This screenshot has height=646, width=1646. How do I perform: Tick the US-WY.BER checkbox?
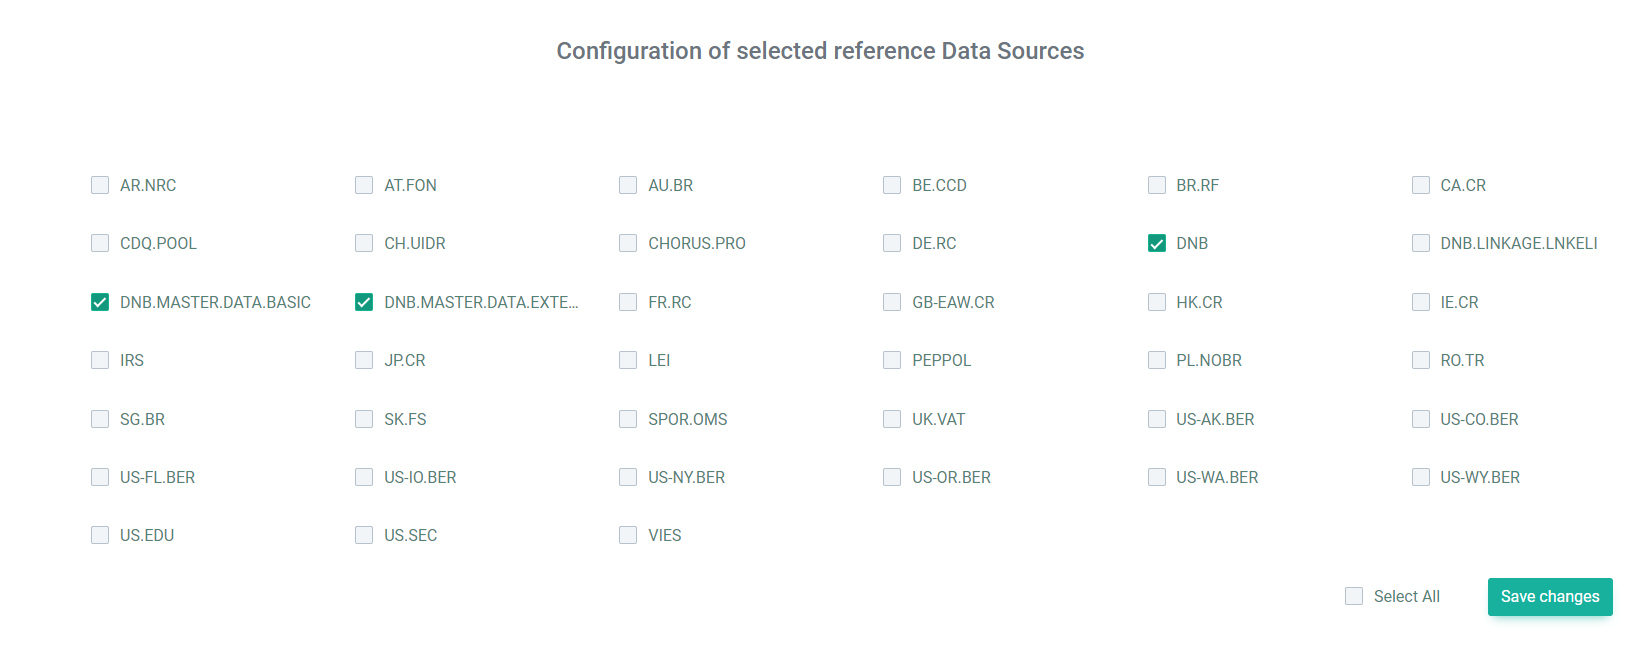click(x=1421, y=477)
